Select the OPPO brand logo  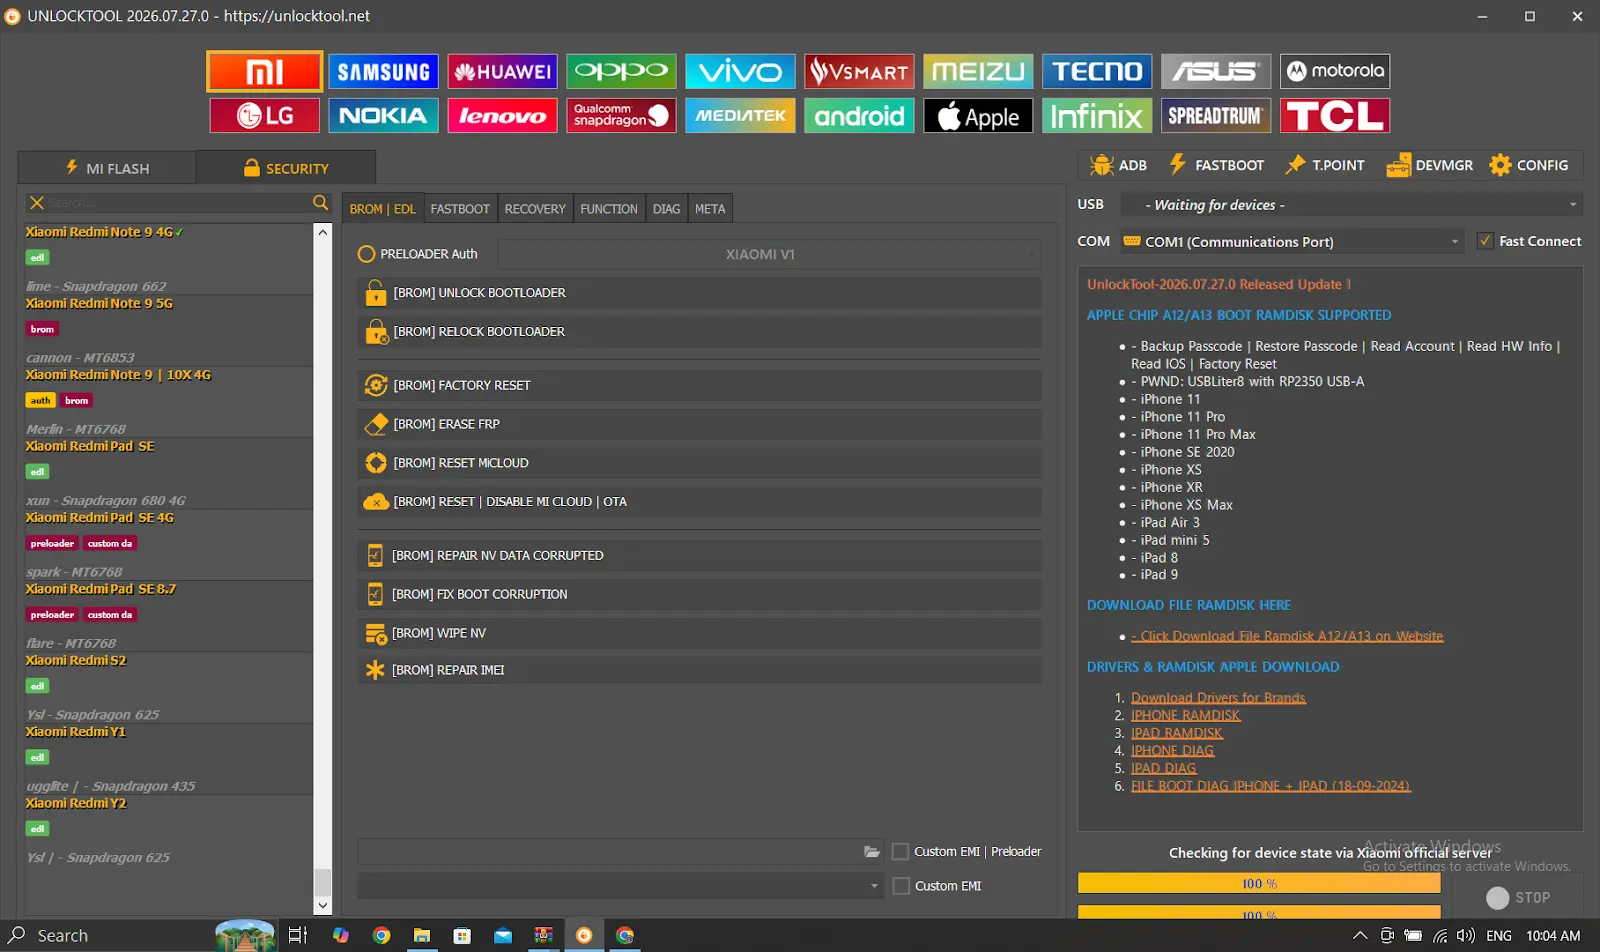621,71
